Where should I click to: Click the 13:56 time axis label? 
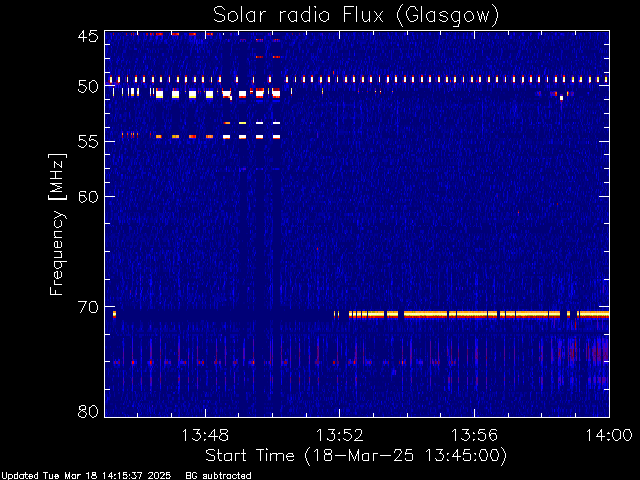pyautogui.click(x=474, y=436)
